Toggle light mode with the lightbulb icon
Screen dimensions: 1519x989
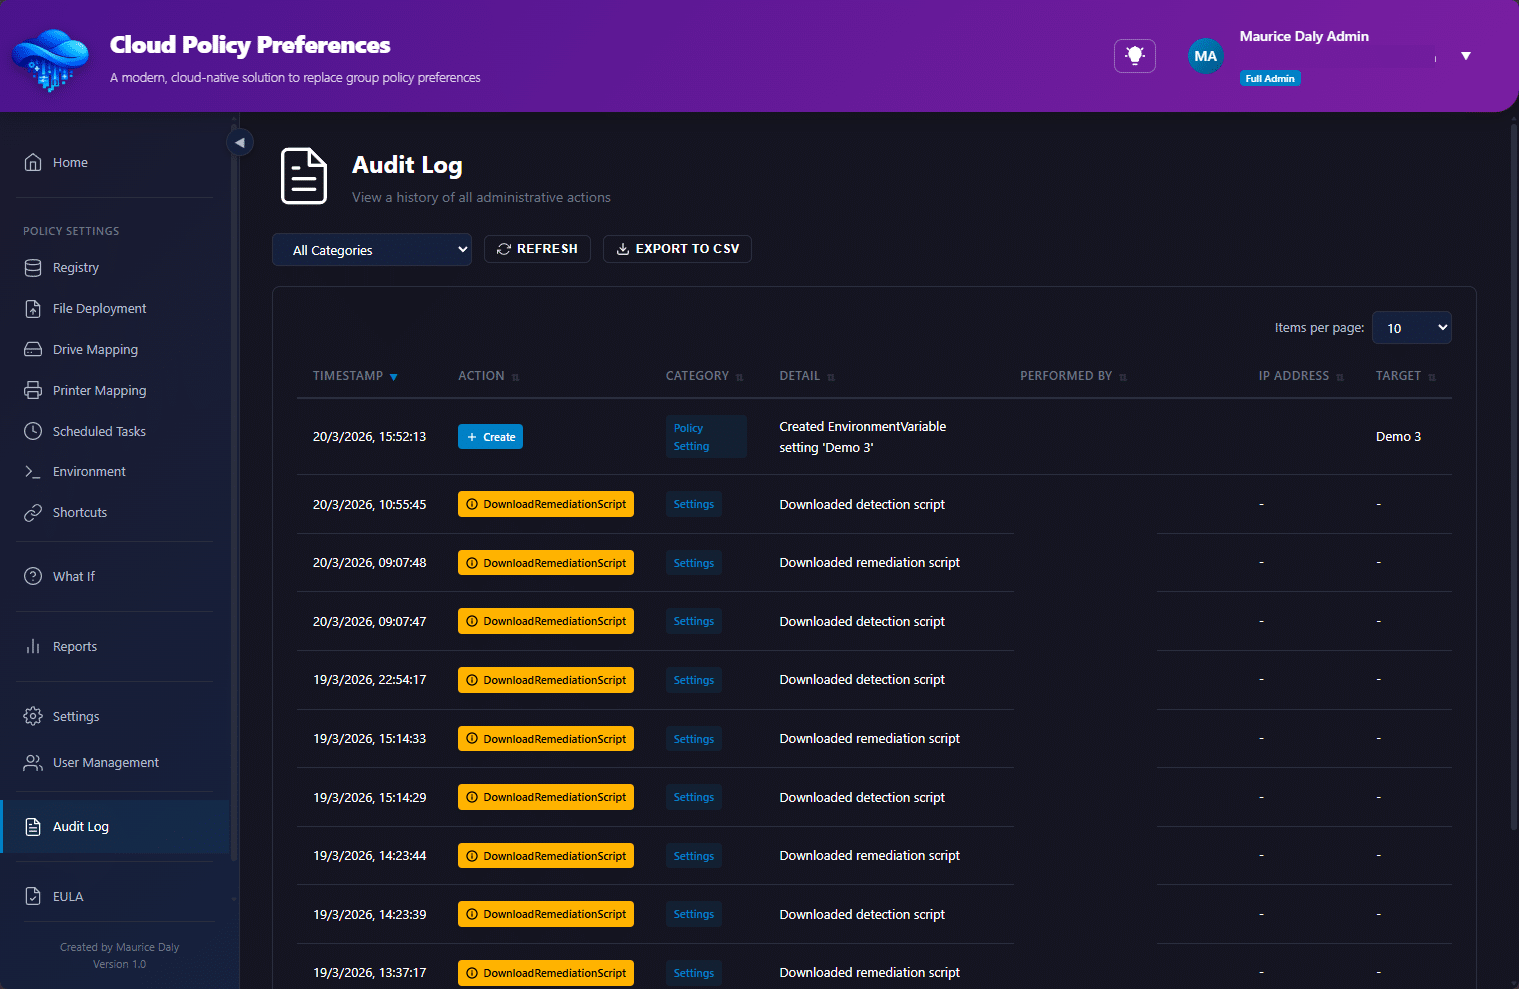click(x=1134, y=56)
